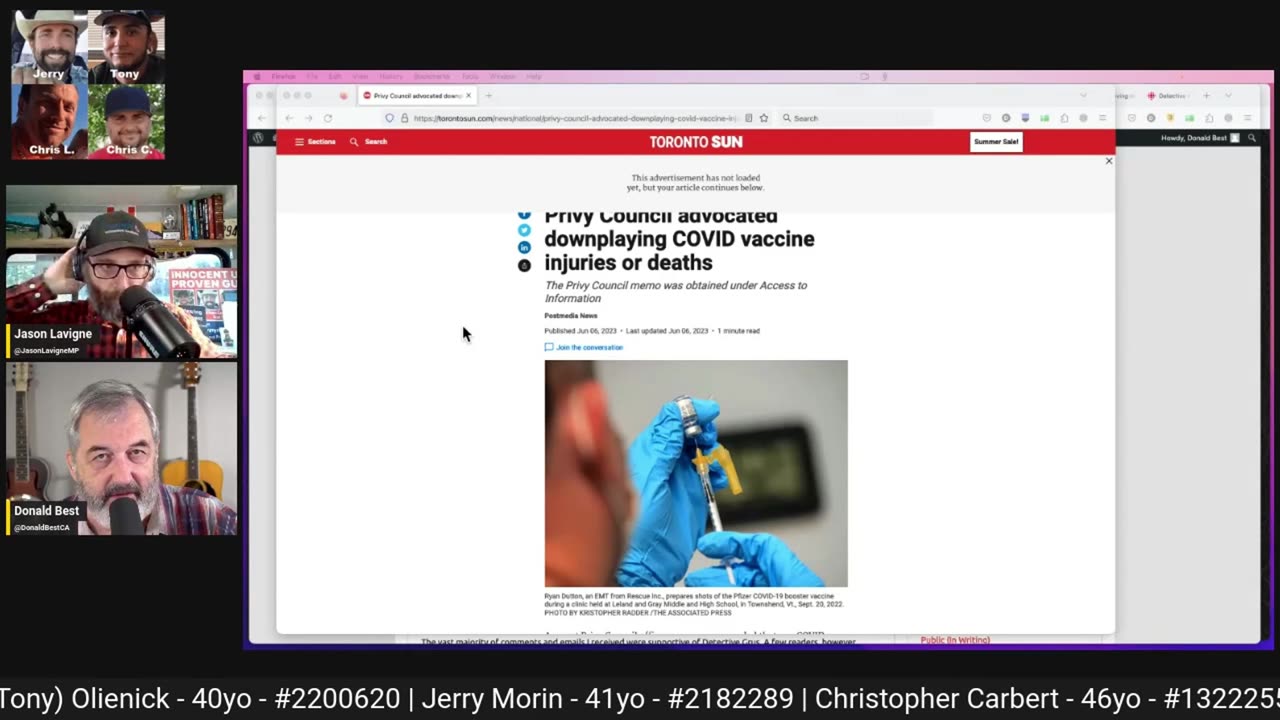Screen dimensions: 1280x720
Task: Select Jerry's video thumbnail
Action: point(49,47)
